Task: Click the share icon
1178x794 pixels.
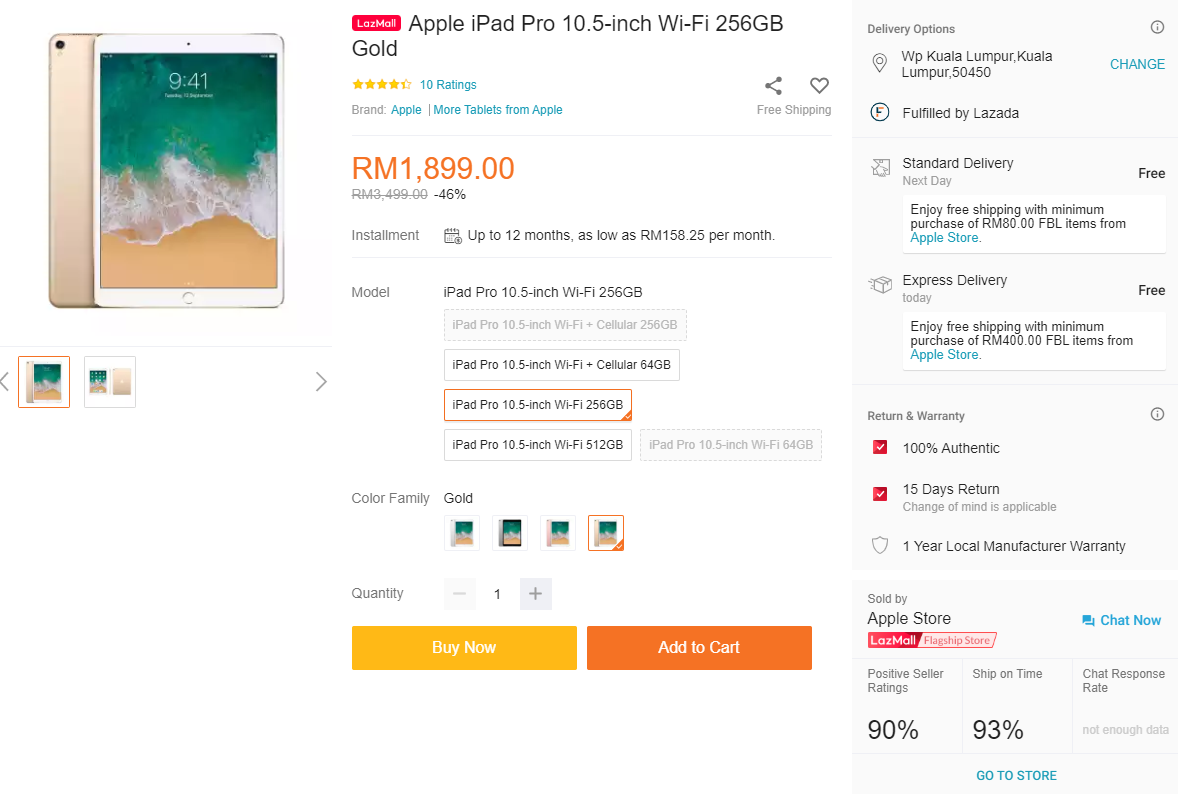Action: tap(773, 86)
